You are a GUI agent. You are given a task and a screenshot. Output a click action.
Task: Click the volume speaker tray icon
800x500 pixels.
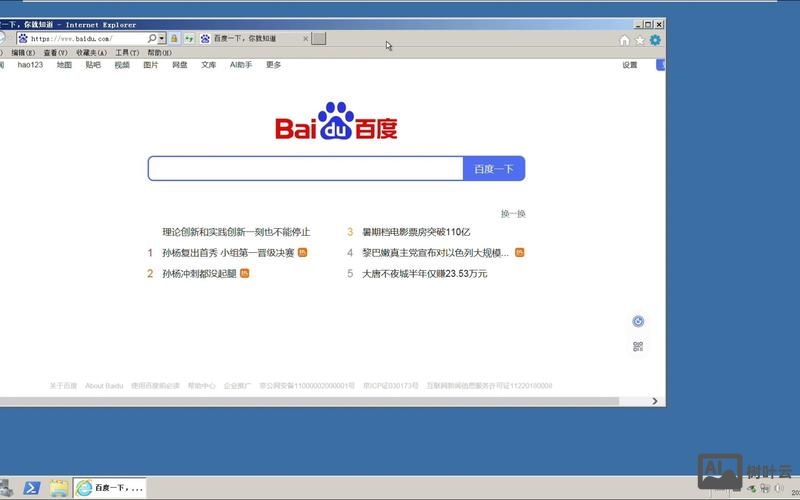point(779,488)
